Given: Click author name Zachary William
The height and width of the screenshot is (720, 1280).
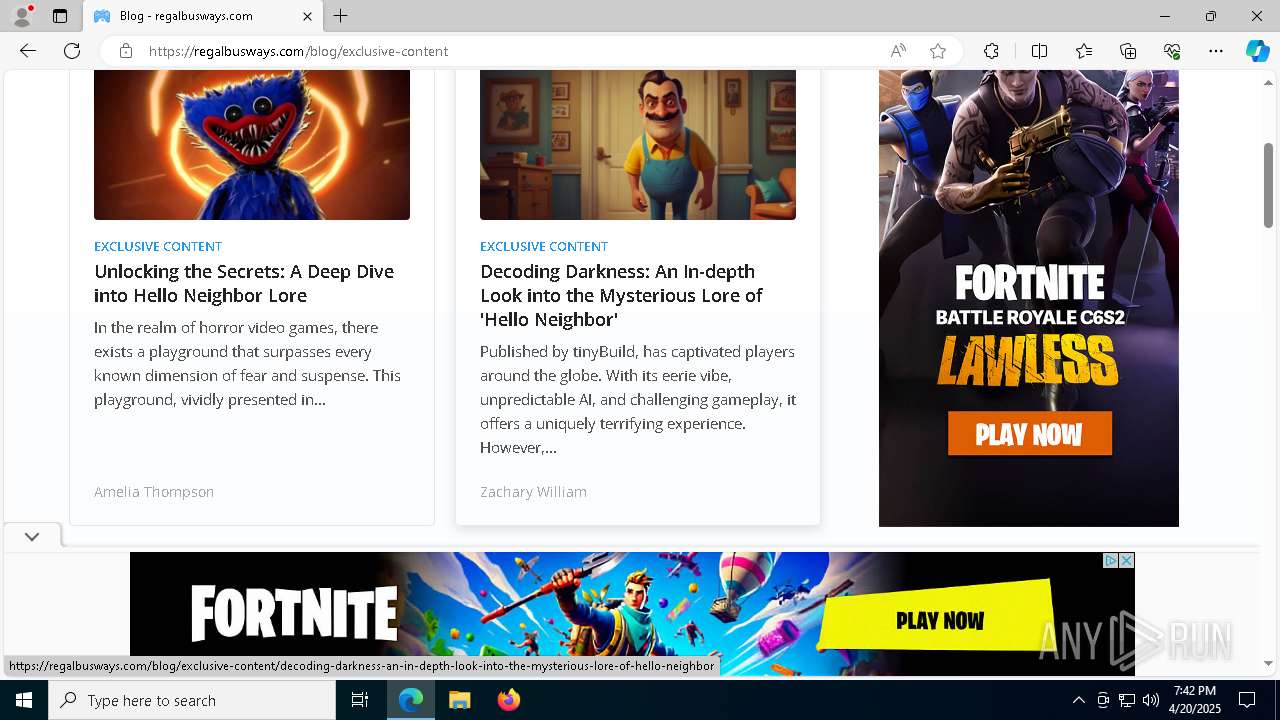Looking at the screenshot, I should pyautogui.click(x=533, y=492).
